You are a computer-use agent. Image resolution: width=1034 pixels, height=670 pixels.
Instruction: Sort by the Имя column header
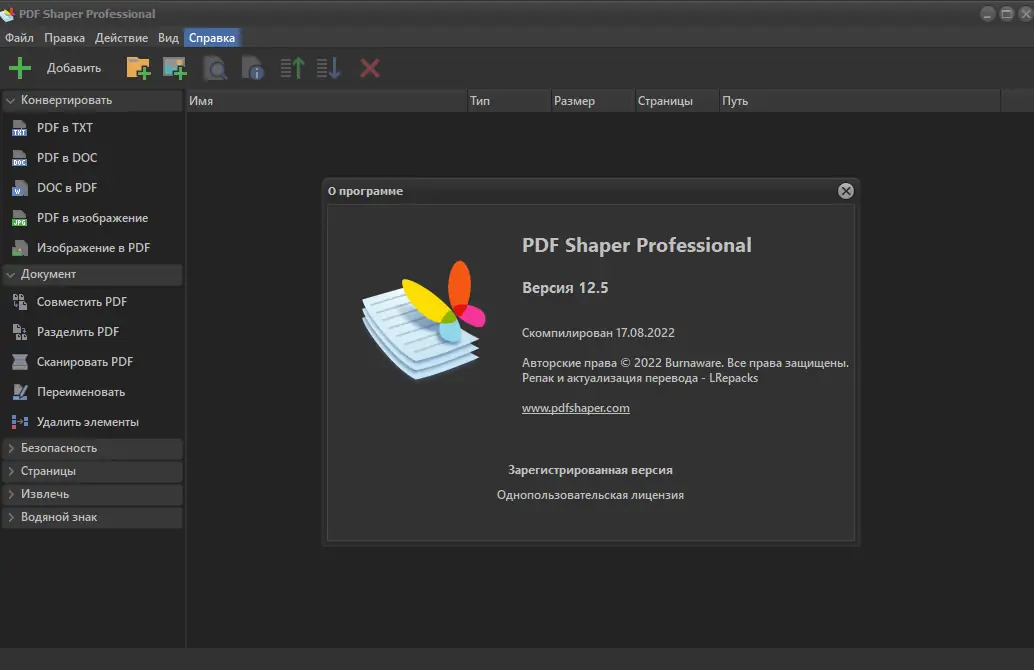[x=326, y=101]
